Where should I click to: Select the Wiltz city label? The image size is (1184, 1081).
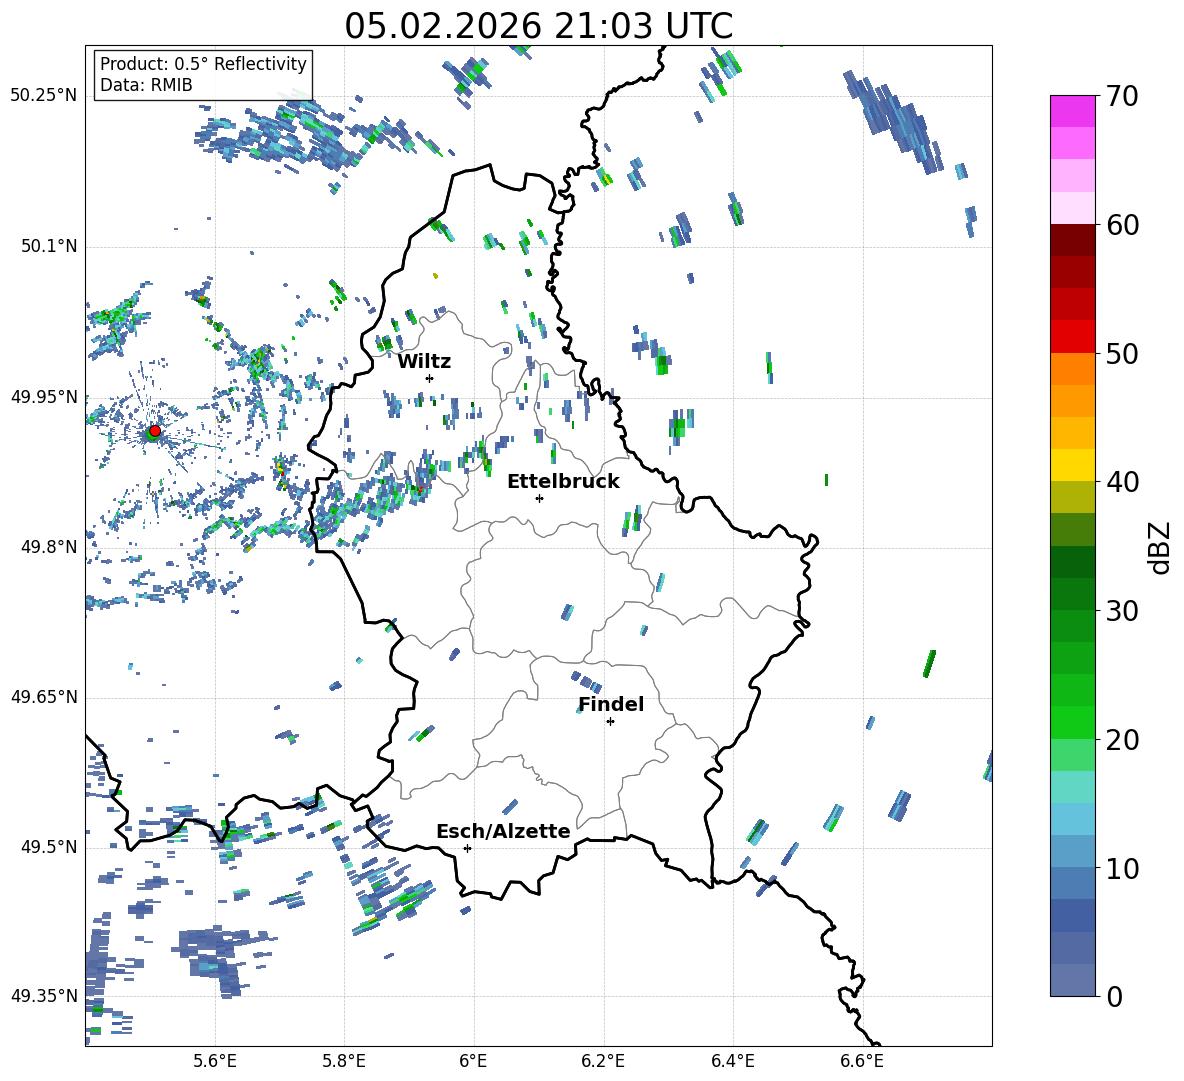(x=424, y=361)
